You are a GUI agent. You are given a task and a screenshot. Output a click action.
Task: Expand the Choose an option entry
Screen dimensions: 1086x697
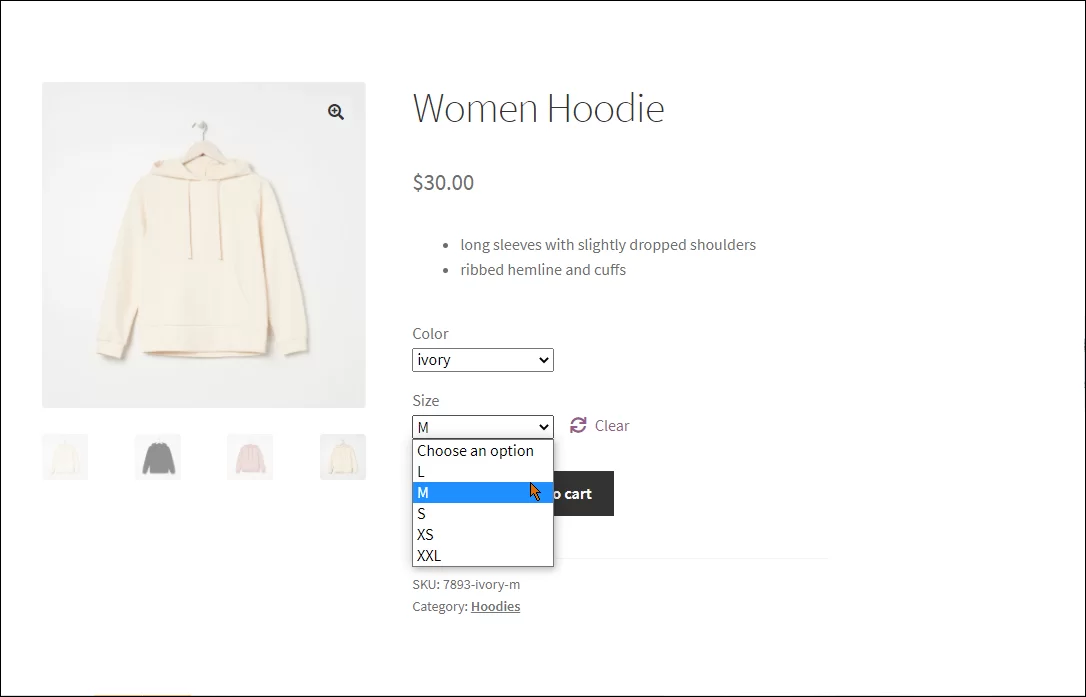tap(475, 450)
